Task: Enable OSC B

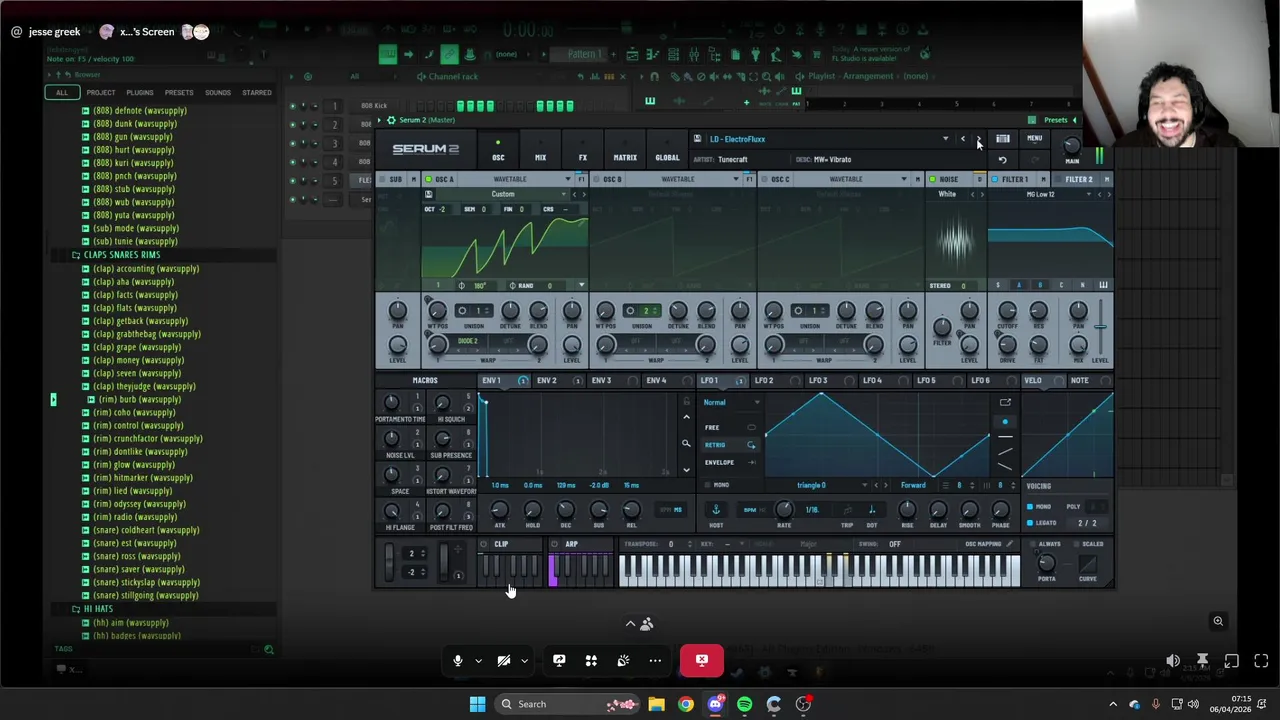Action: (596, 180)
